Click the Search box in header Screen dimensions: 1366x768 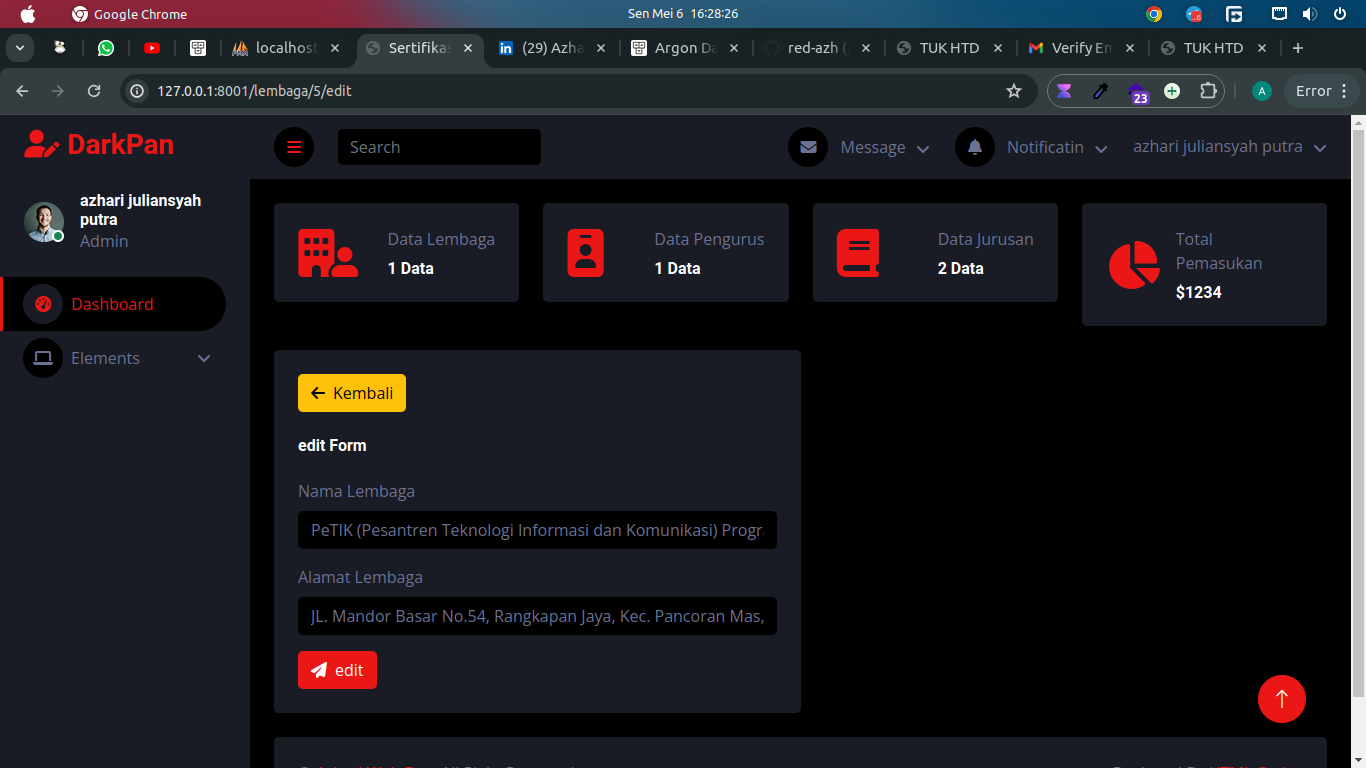click(439, 147)
